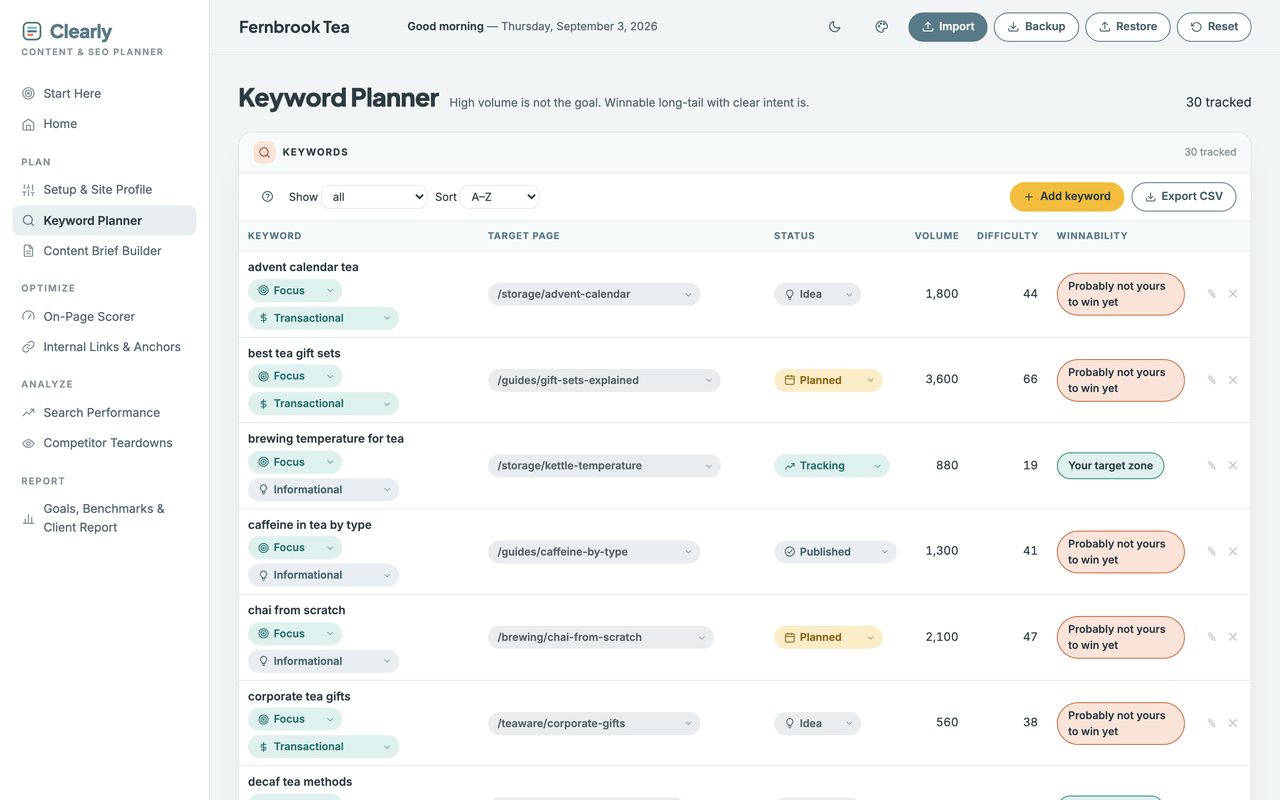Open the Sort A–Z dropdown
This screenshot has width=1280, height=800.
point(500,197)
